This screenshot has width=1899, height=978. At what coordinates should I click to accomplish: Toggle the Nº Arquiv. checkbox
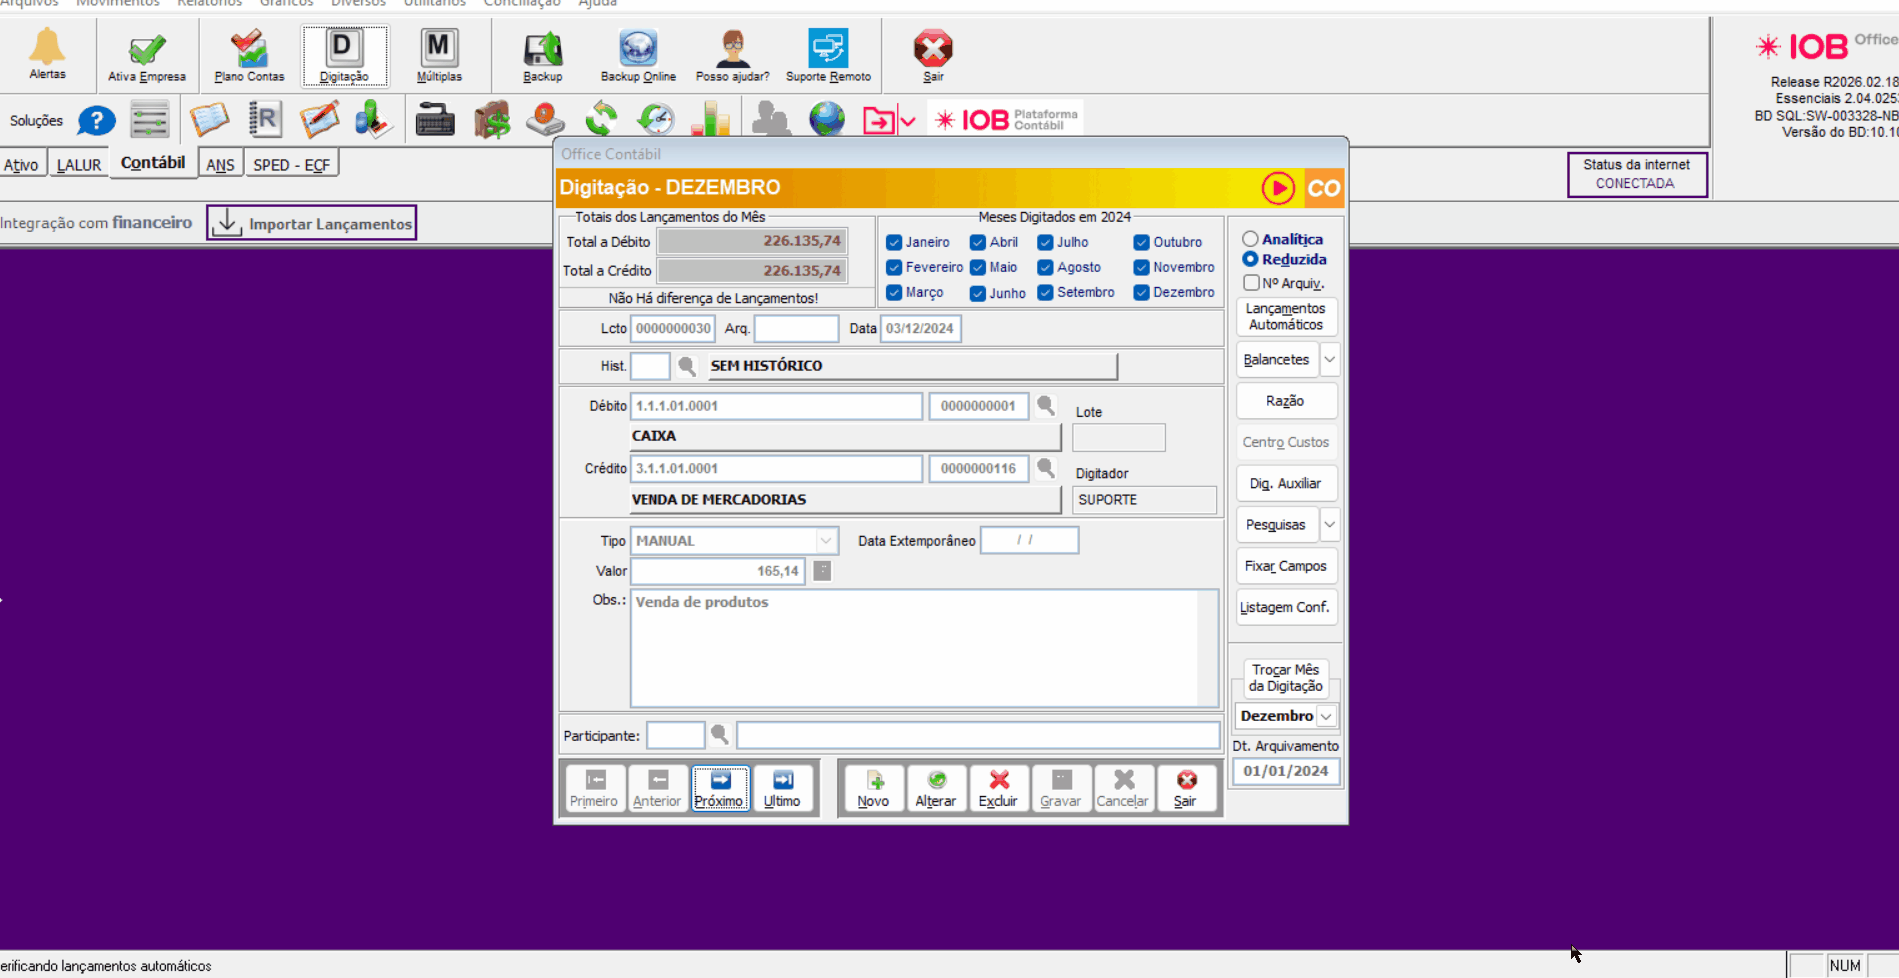[x=1251, y=283]
